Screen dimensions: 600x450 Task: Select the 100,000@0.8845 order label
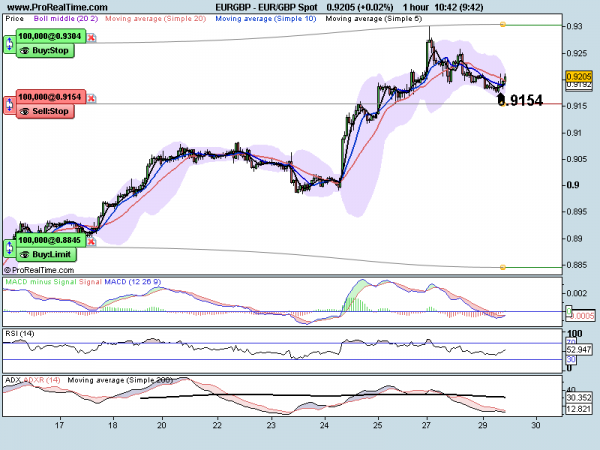[50, 240]
